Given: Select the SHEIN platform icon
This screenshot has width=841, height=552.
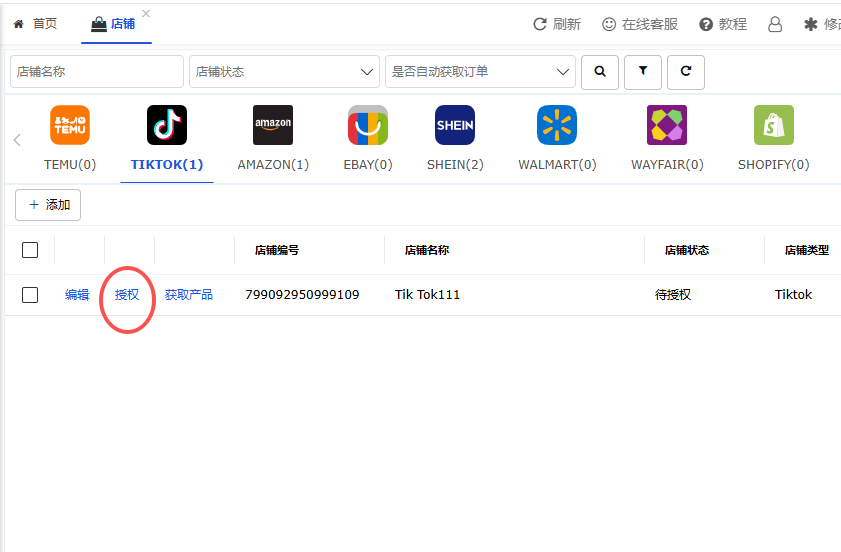Looking at the screenshot, I should 455,125.
